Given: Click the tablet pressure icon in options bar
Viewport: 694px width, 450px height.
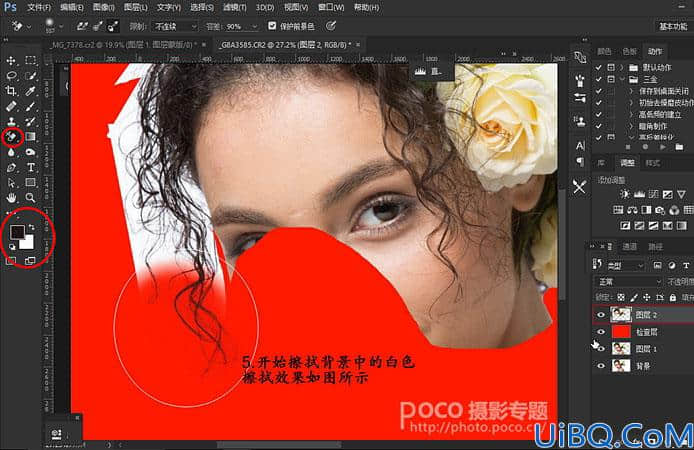Looking at the screenshot, I should pos(331,26).
